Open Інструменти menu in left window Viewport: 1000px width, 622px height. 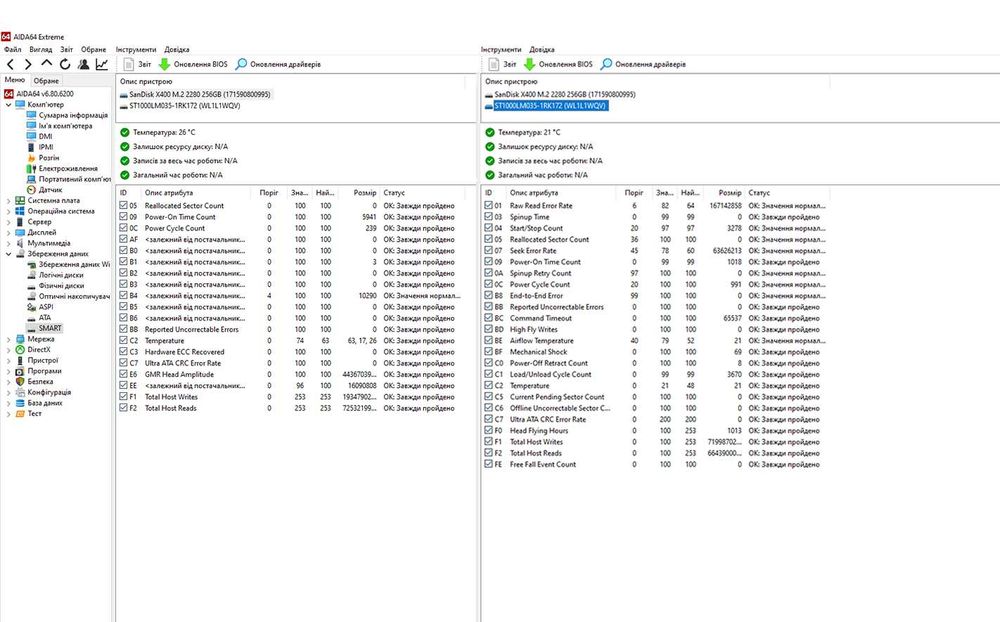(x=136, y=49)
